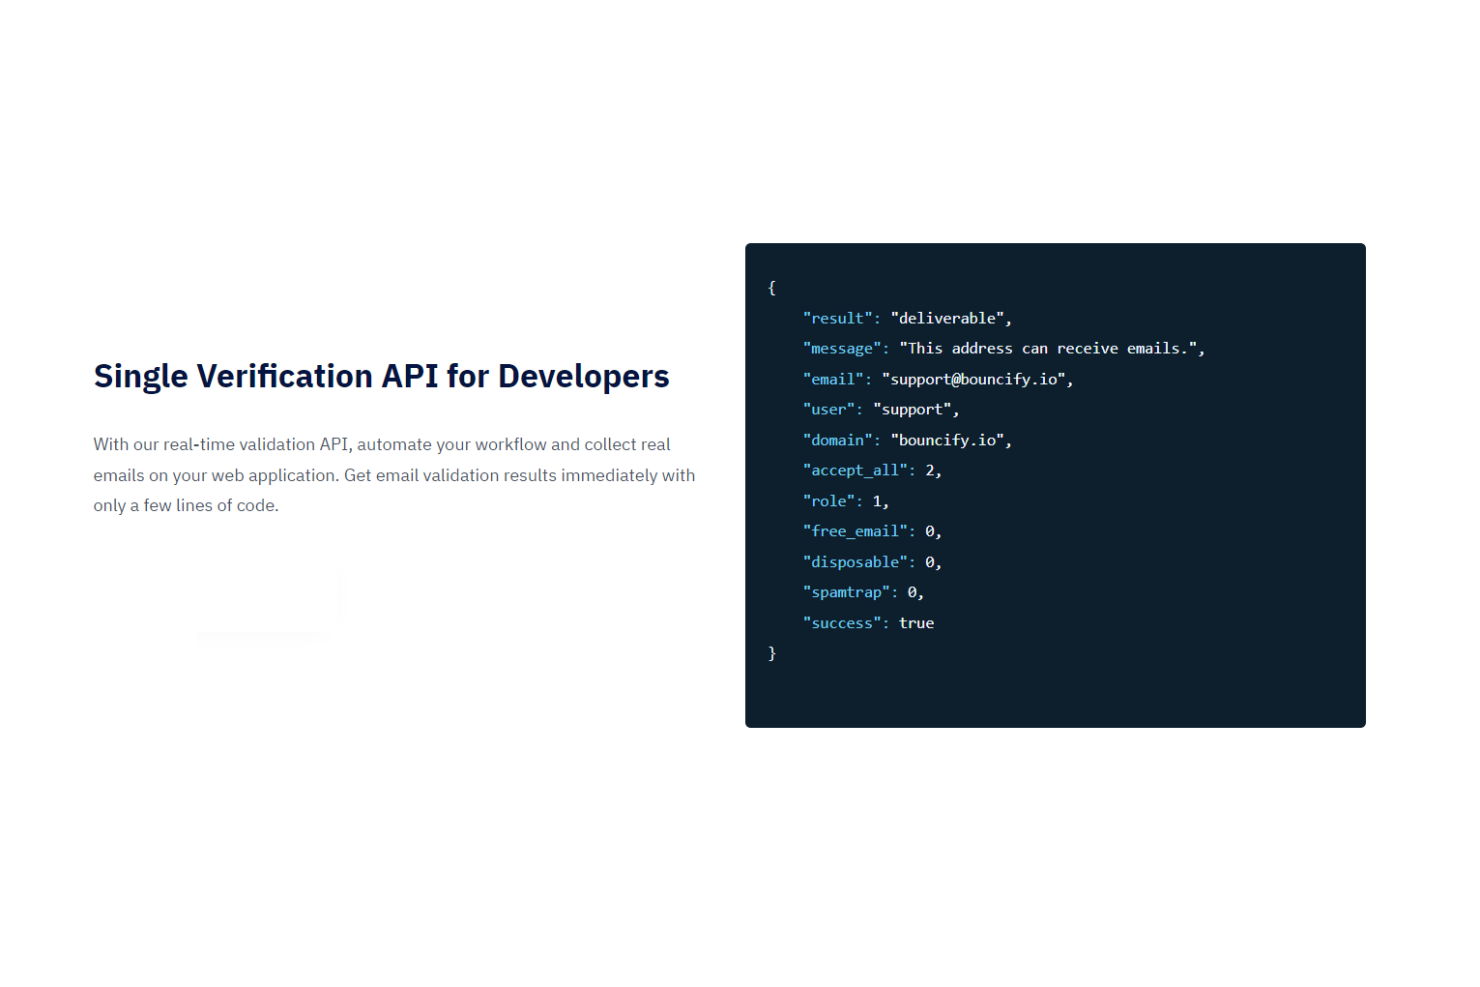Screen dimensions: 1480x987
Task: Select the "role": 1 line
Action: coord(846,501)
